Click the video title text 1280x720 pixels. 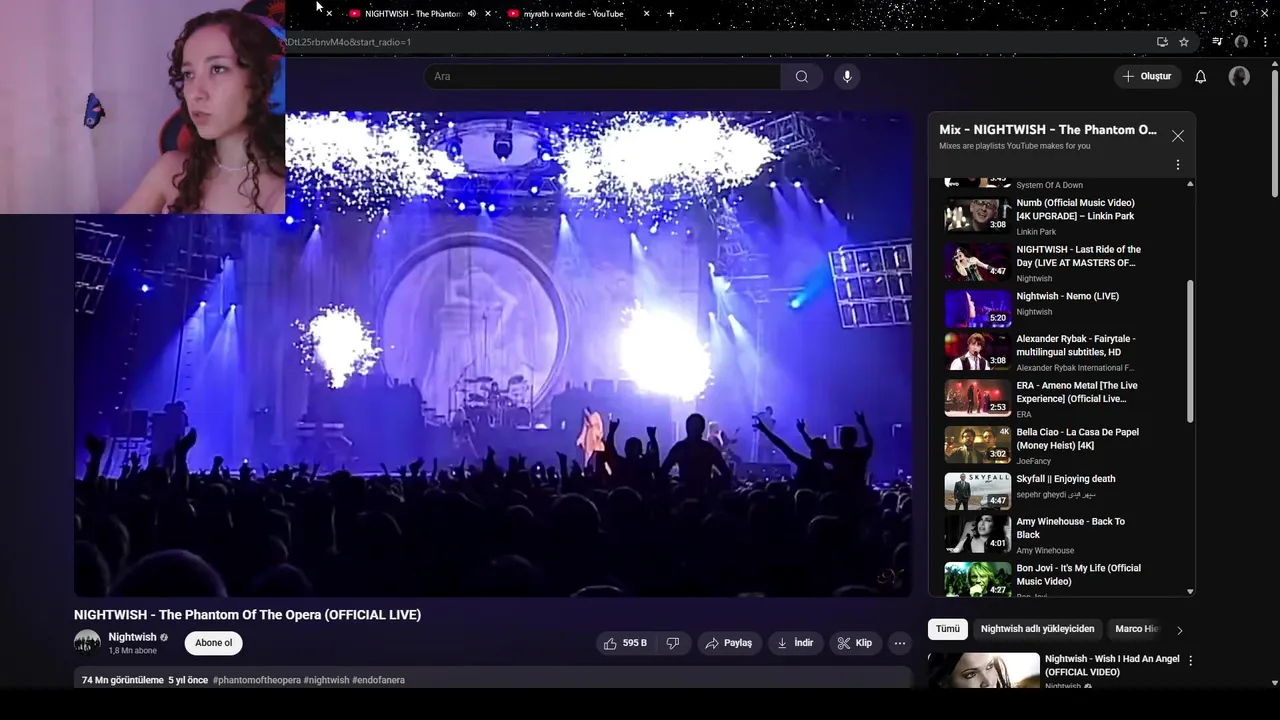point(247,615)
